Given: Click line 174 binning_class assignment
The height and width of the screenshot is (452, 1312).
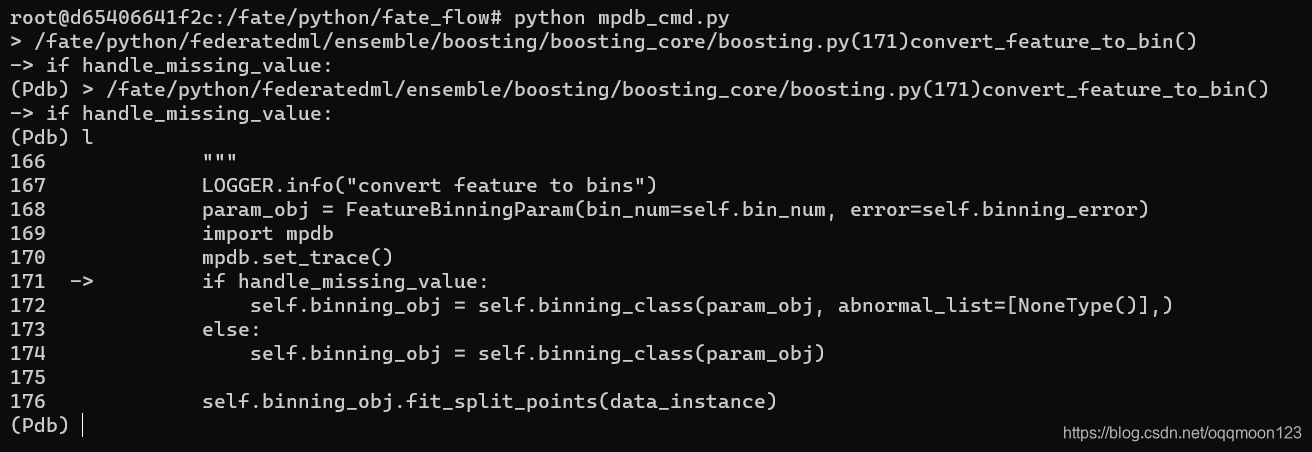Looking at the screenshot, I should 537,353.
